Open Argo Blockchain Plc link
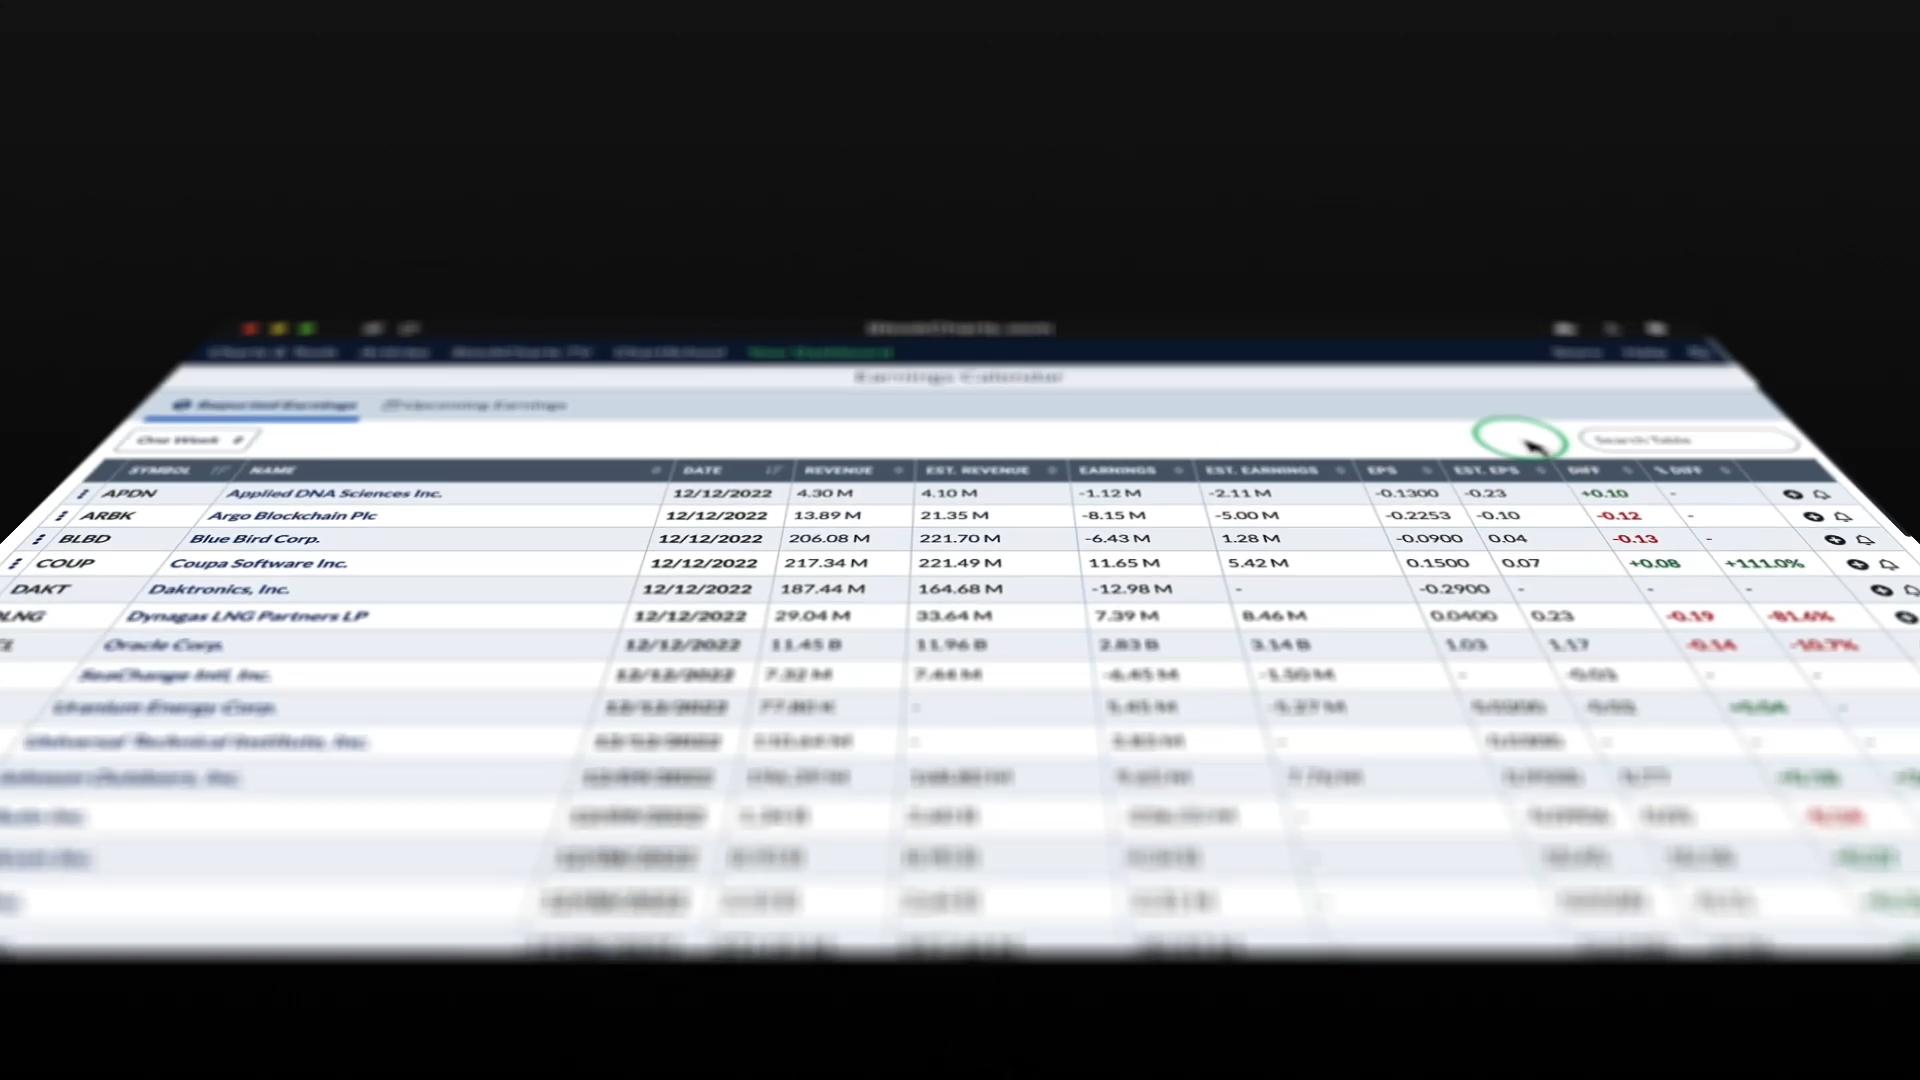 pyautogui.click(x=292, y=516)
